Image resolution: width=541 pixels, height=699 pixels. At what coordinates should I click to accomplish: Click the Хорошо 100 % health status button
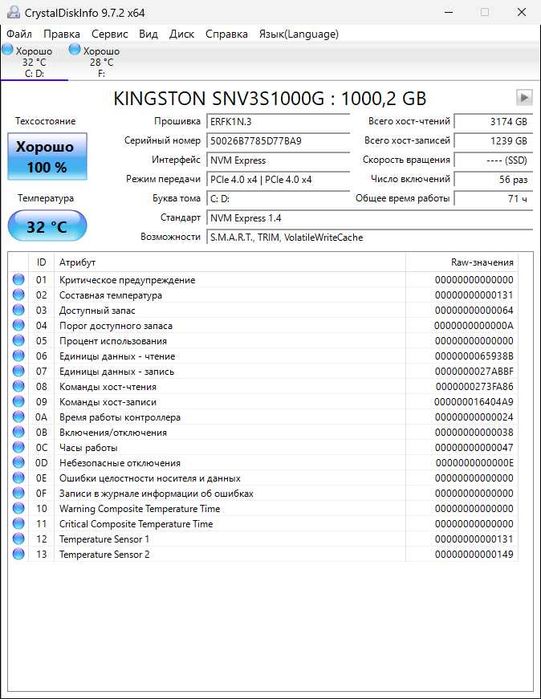[47, 156]
